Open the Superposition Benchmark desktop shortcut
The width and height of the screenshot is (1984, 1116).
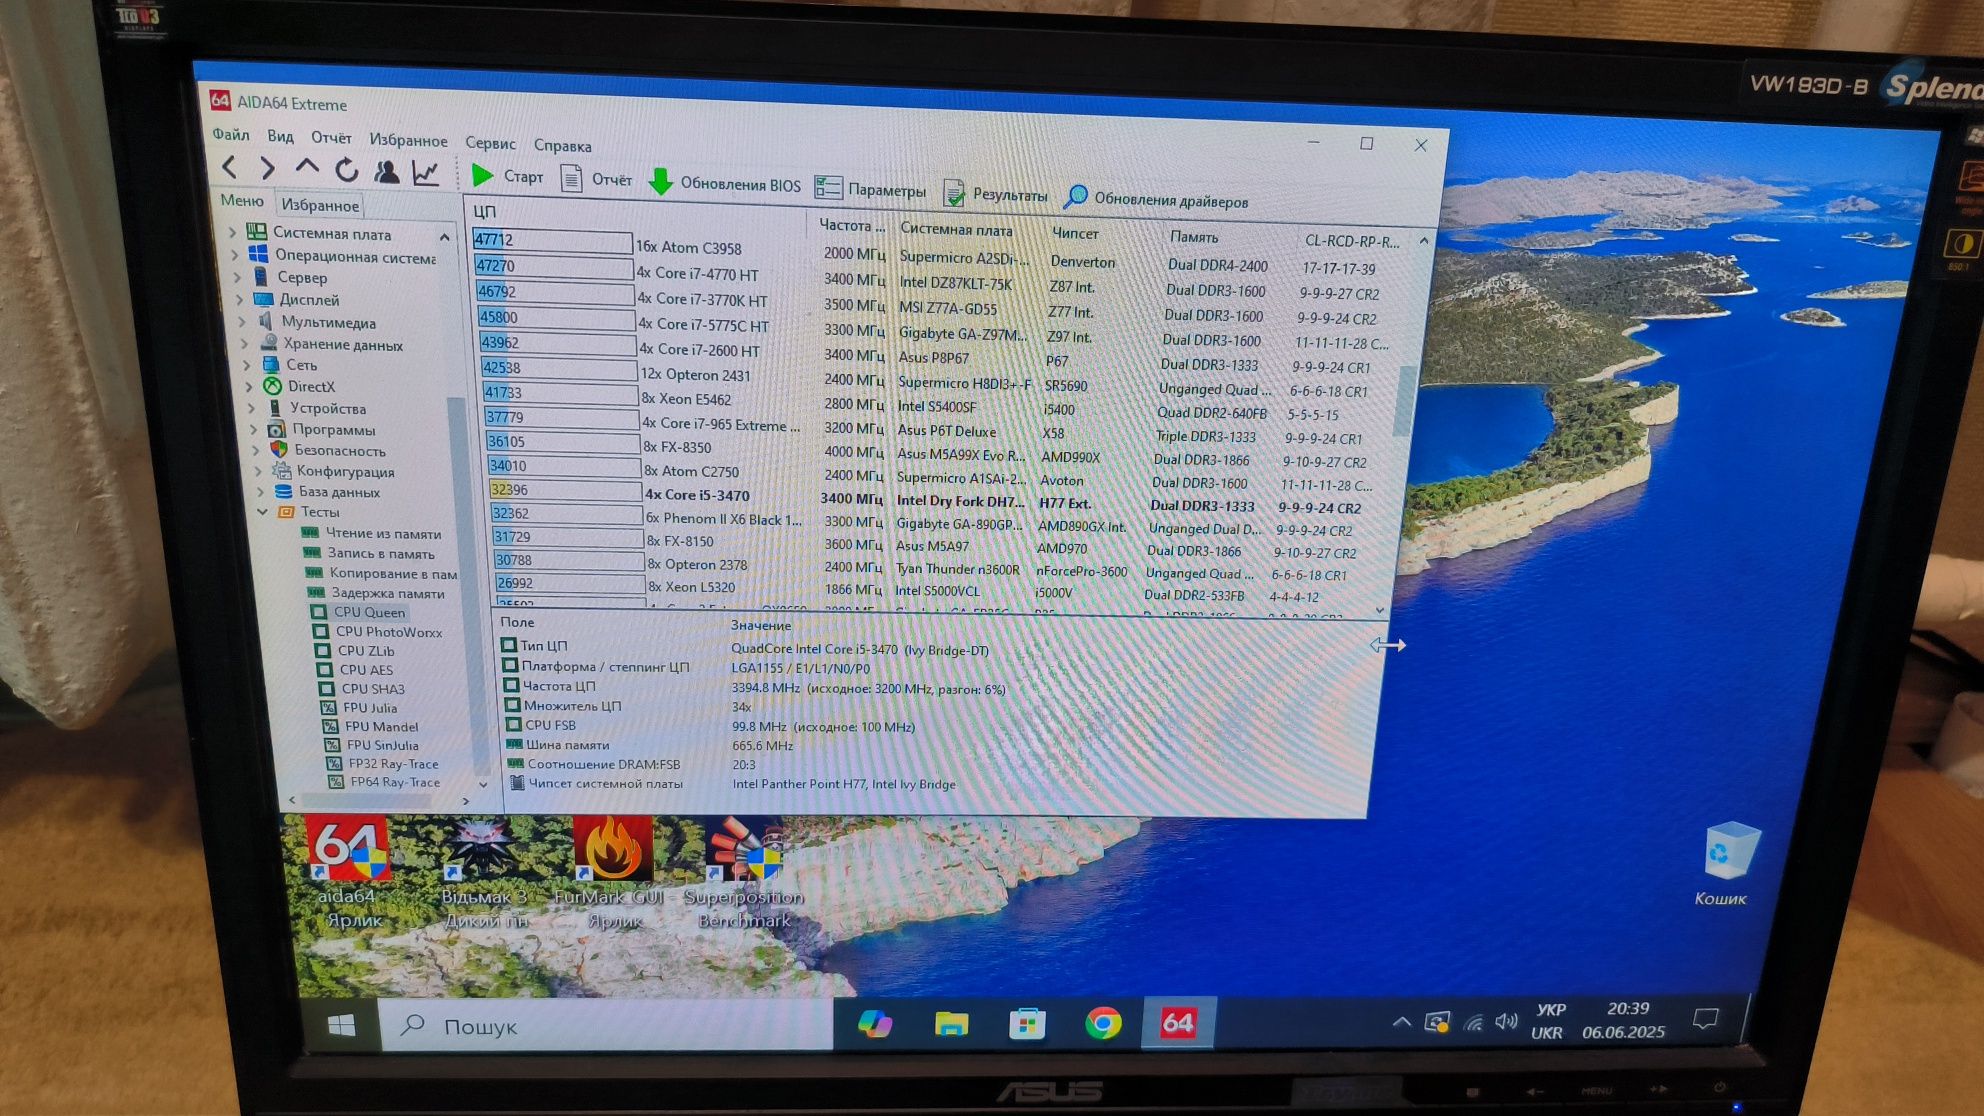(x=744, y=873)
